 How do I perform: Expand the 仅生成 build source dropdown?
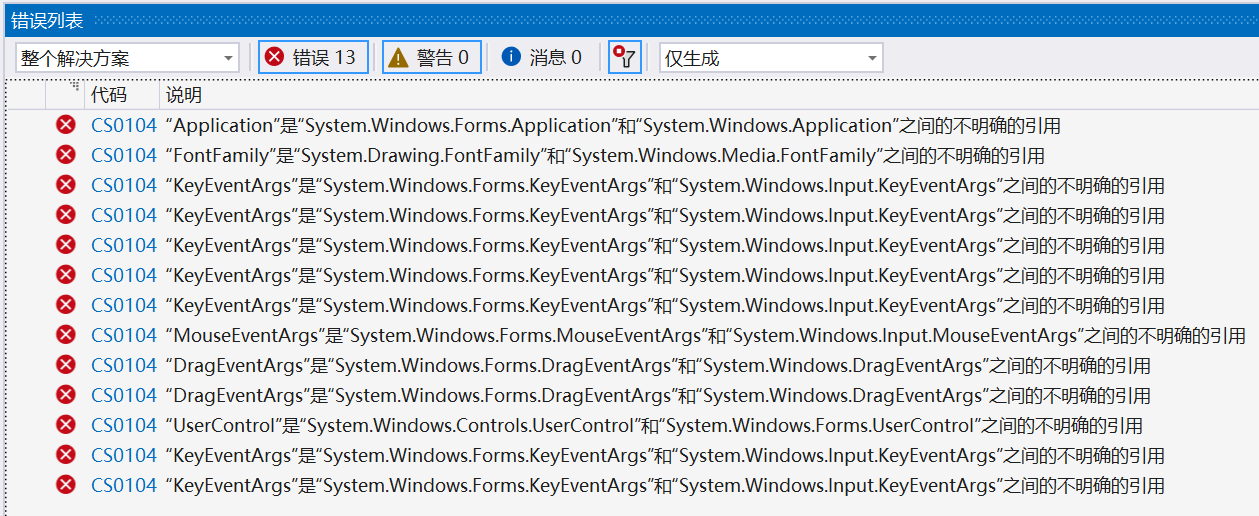(770, 58)
